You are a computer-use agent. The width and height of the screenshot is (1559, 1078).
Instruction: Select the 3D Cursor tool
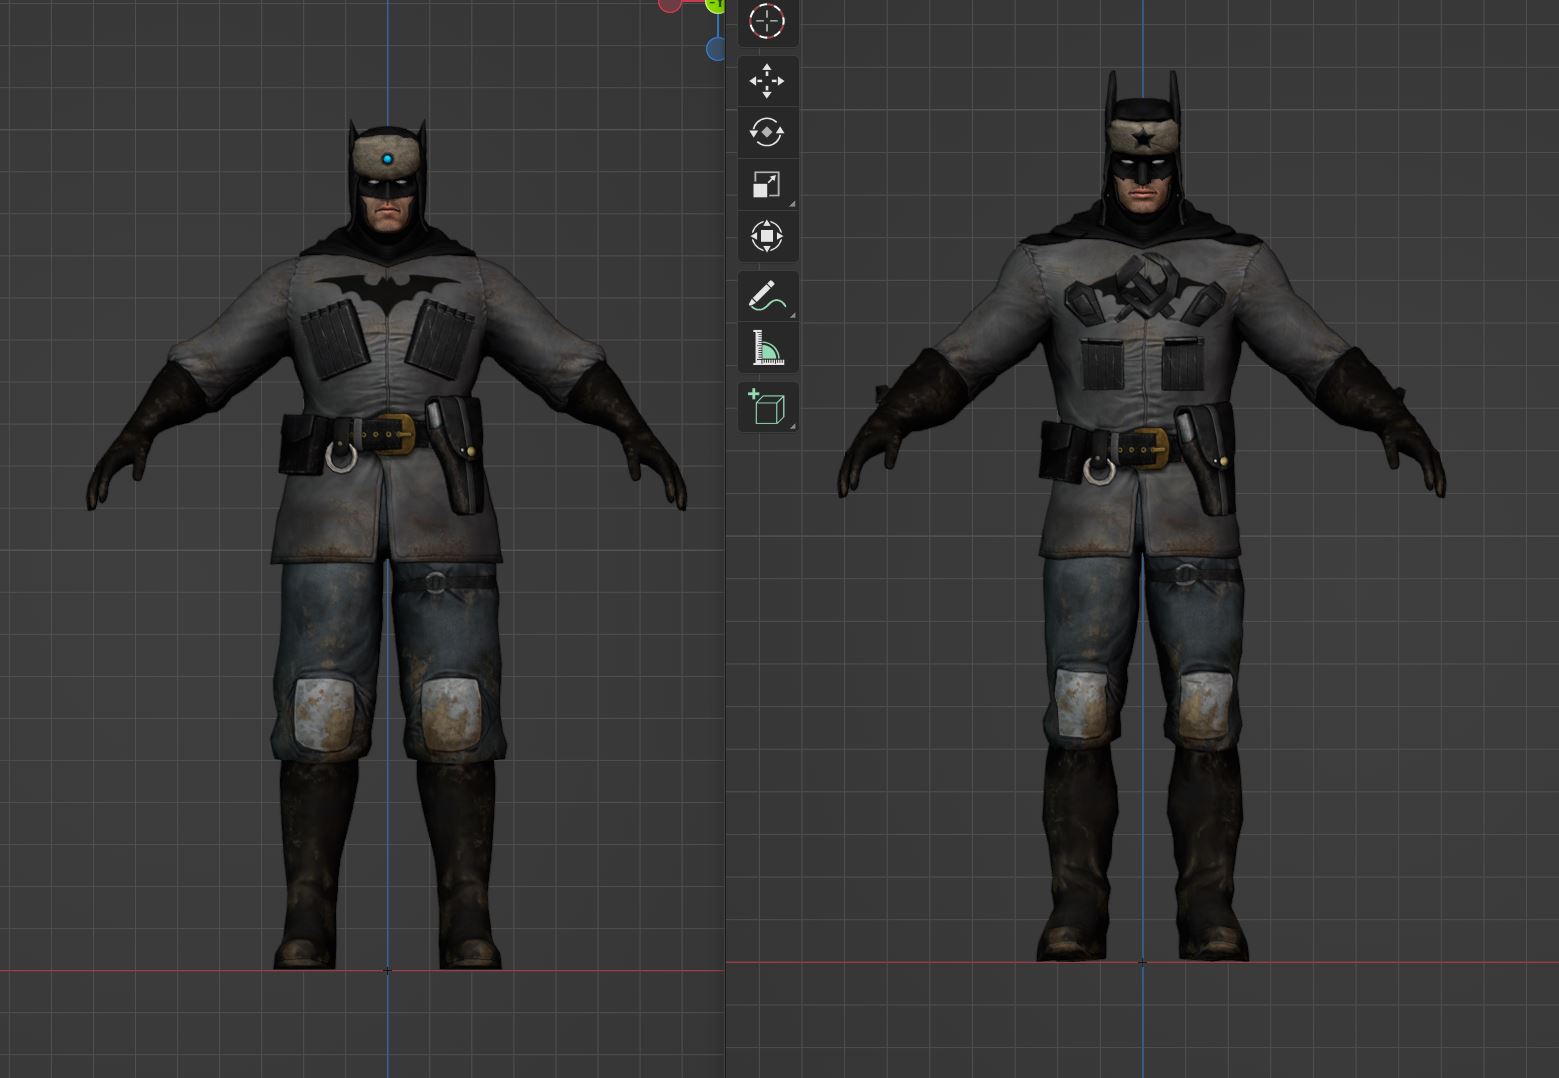pos(767,22)
